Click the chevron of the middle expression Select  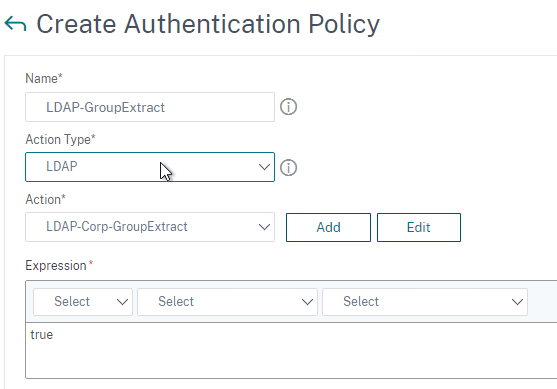click(307, 302)
